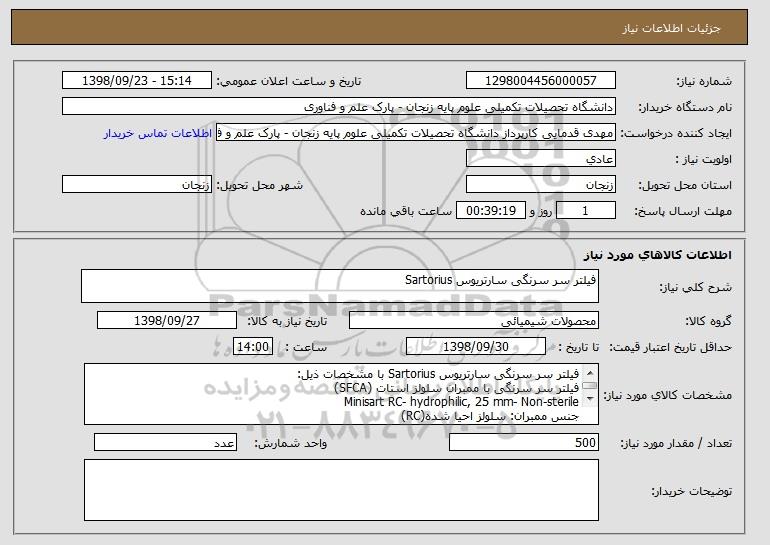The width and height of the screenshot is (770, 545).
Task: Click the label واحد شمارش
Action: 291,443
